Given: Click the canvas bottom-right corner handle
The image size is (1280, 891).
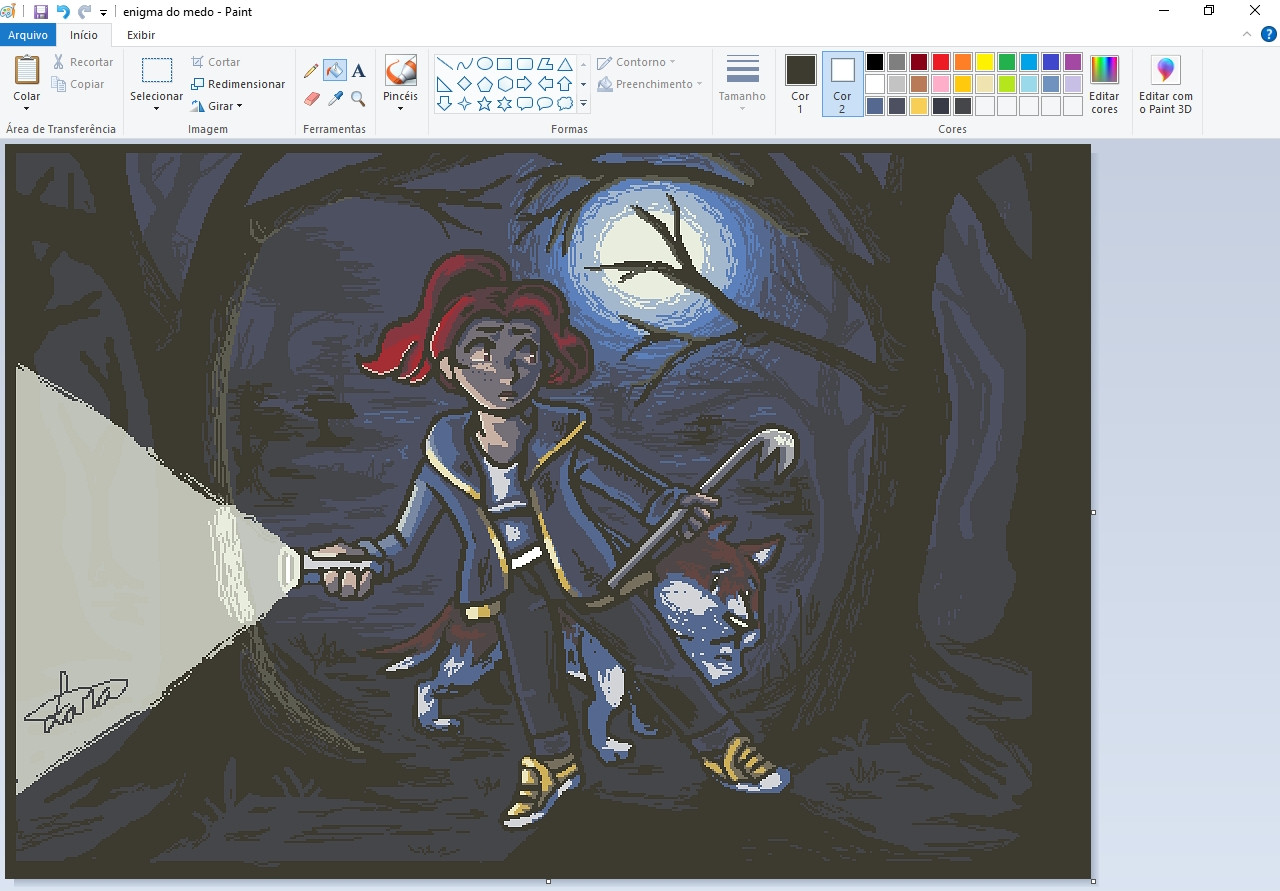Looking at the screenshot, I should pyautogui.click(x=1093, y=881).
